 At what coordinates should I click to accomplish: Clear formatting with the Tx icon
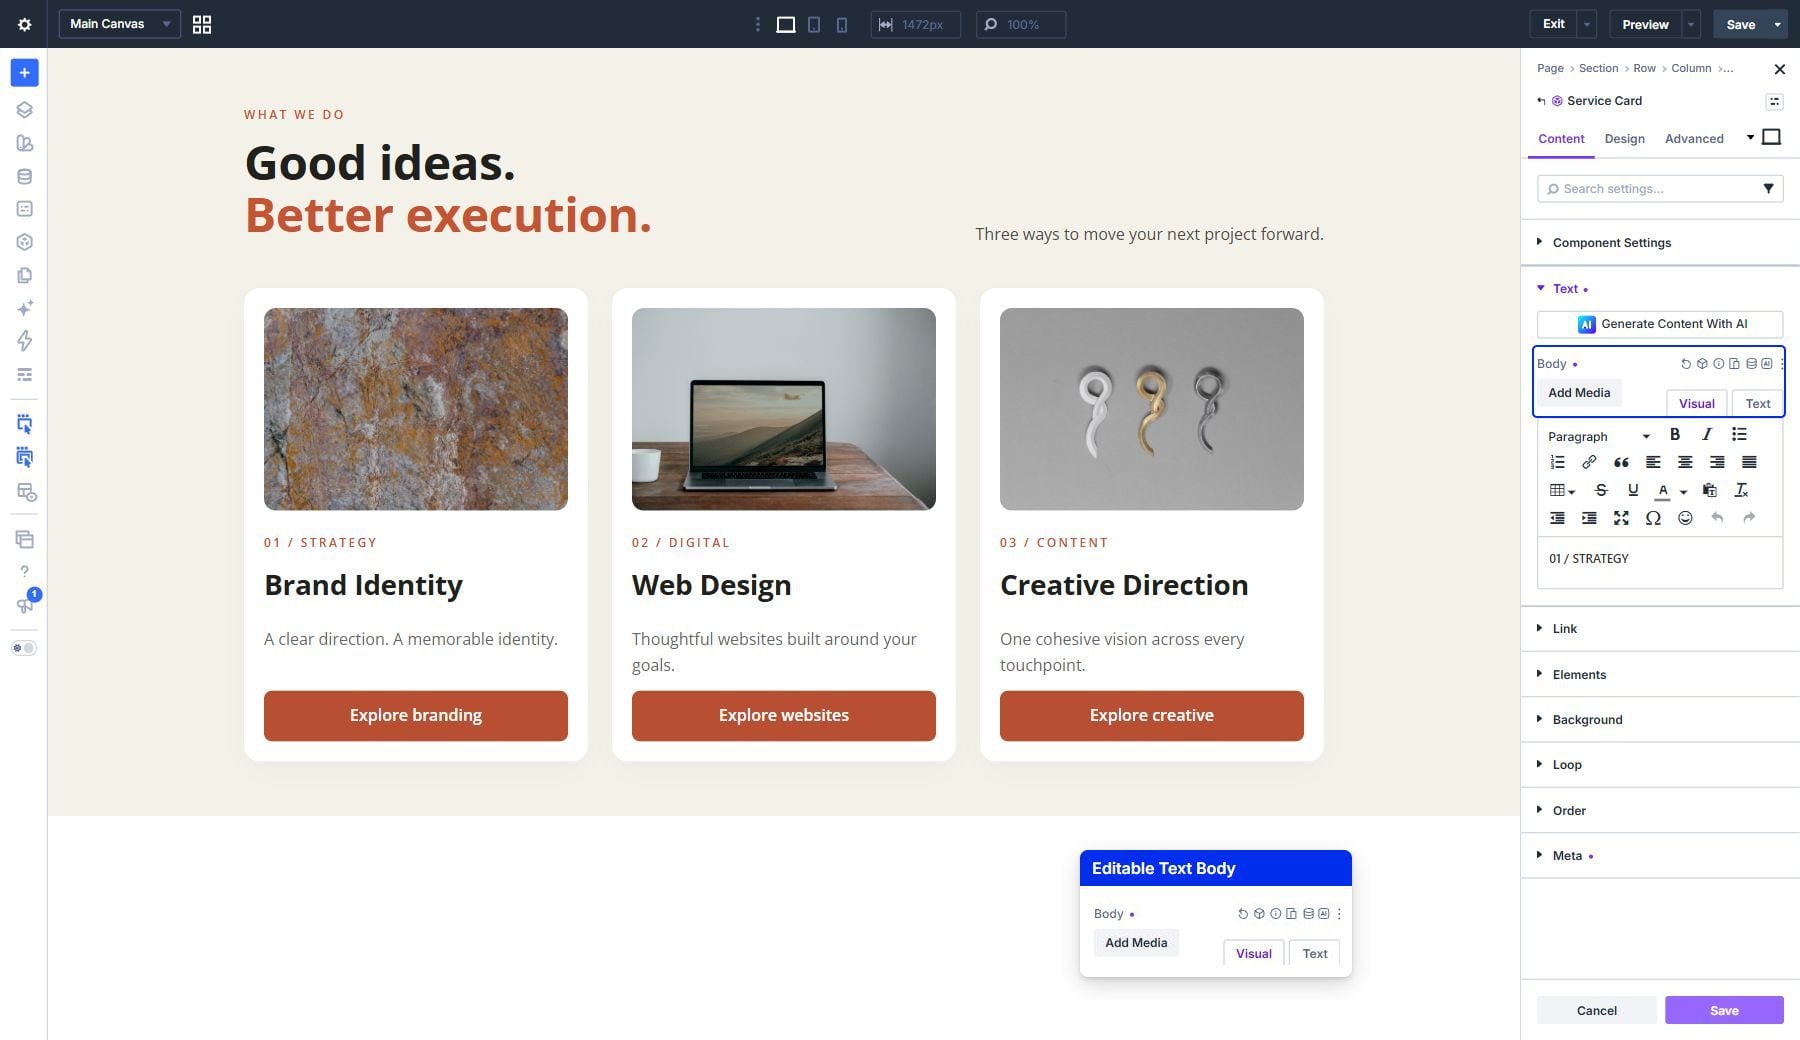tap(1741, 490)
